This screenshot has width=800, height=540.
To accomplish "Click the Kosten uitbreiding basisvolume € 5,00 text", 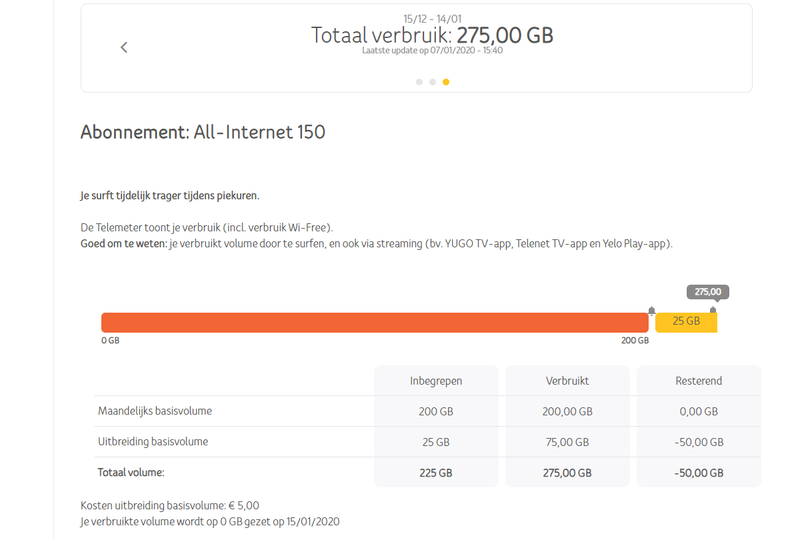I will [170, 506].
